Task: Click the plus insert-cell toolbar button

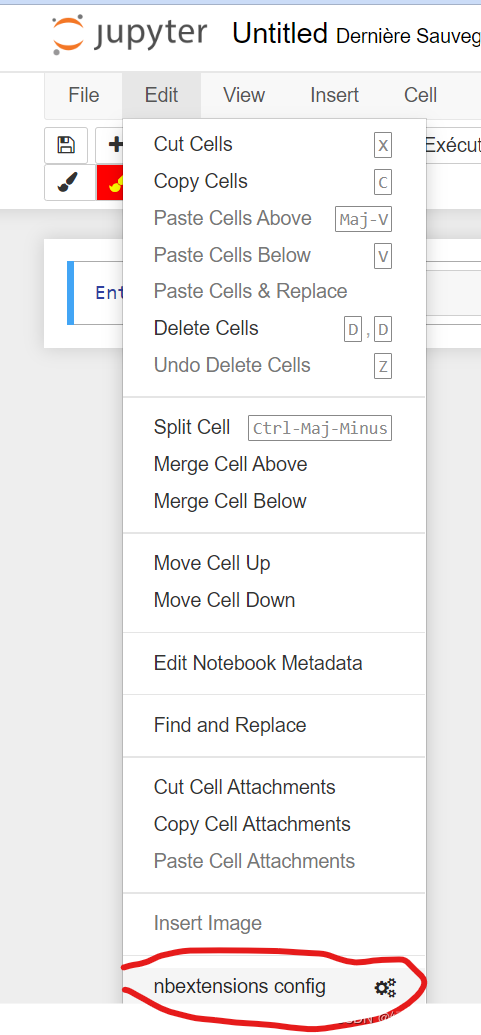Action: coord(110,145)
